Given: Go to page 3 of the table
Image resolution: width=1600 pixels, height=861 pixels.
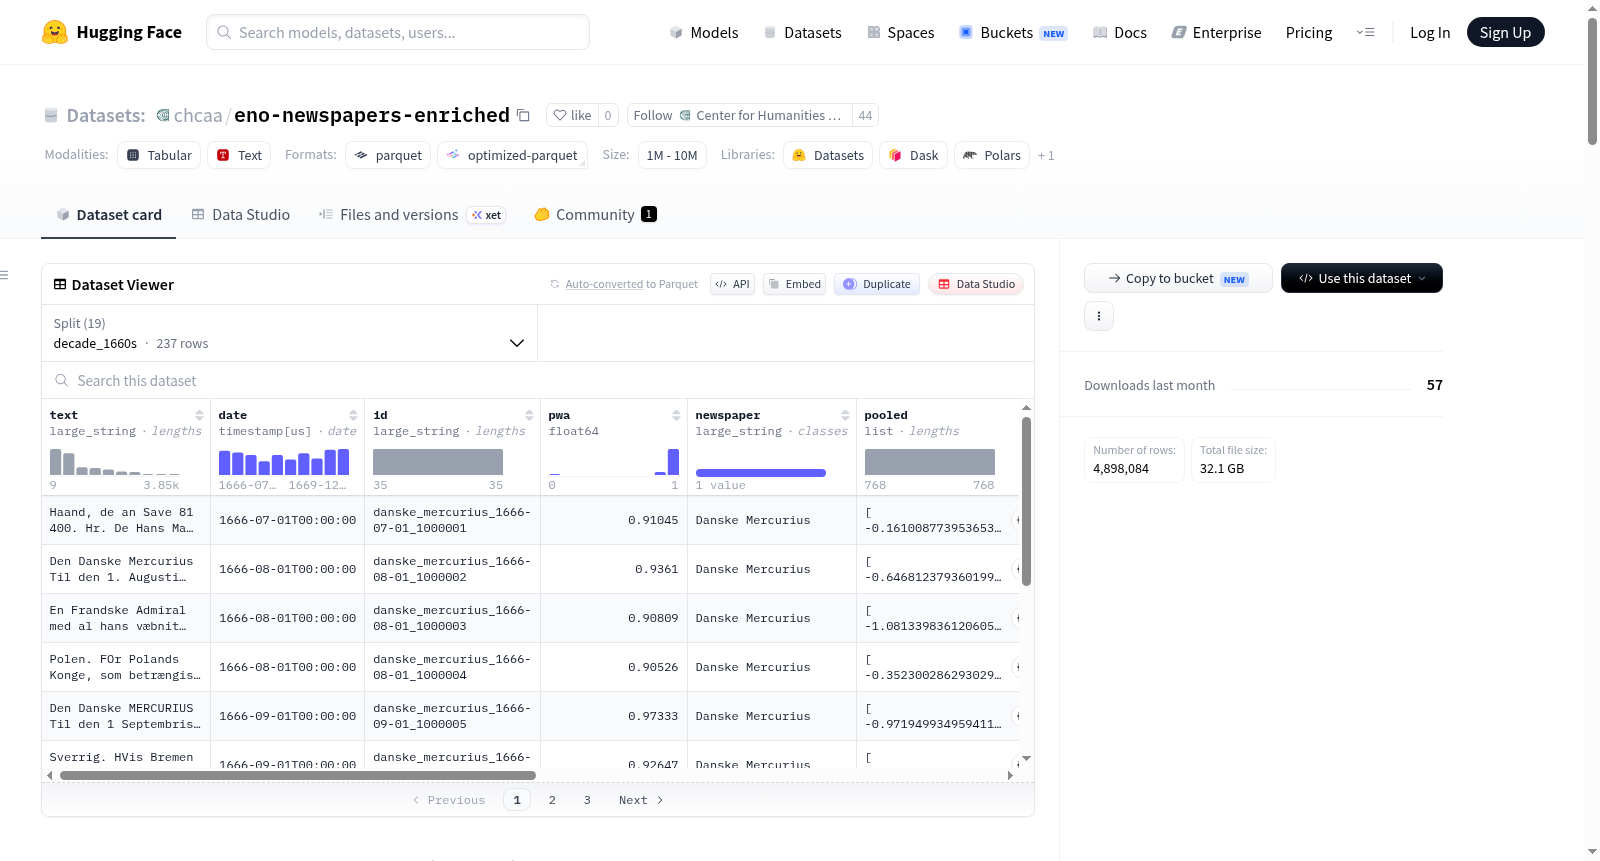Looking at the screenshot, I should pos(587,800).
